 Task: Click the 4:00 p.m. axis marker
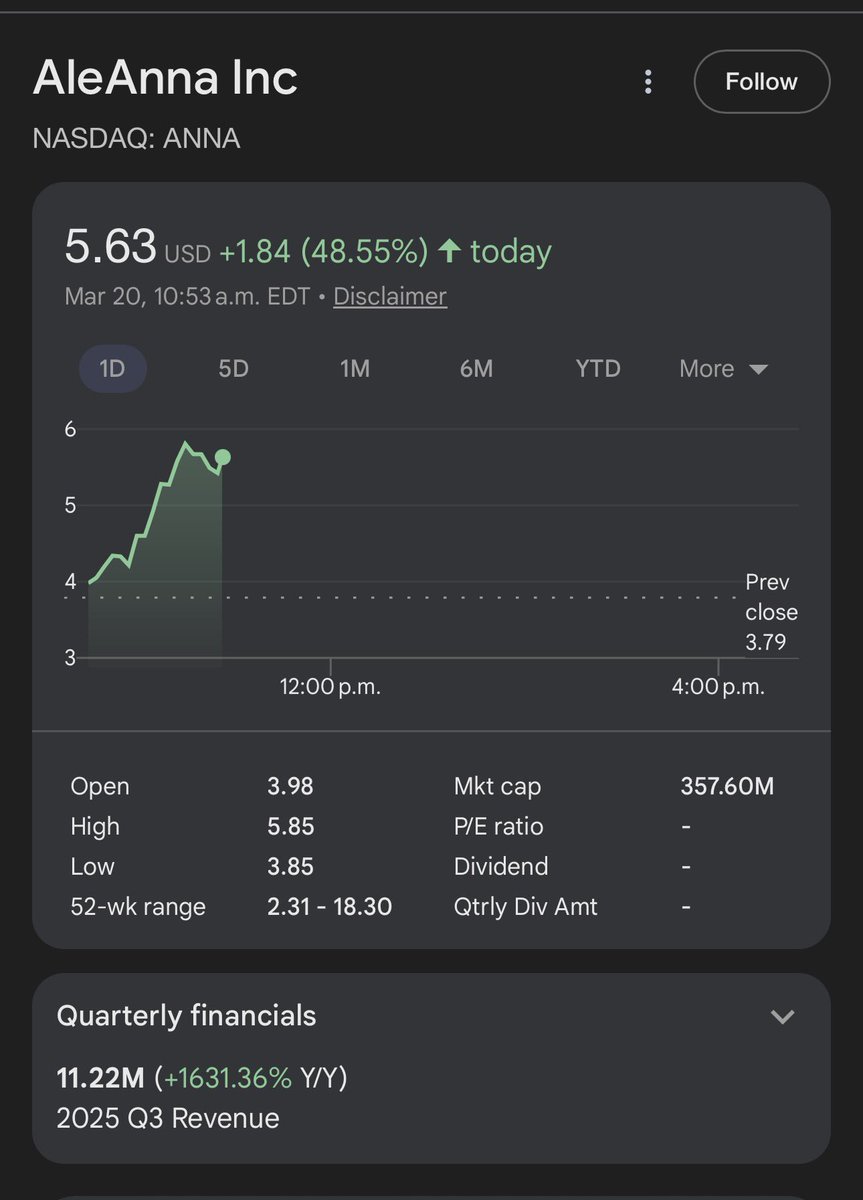(718, 687)
